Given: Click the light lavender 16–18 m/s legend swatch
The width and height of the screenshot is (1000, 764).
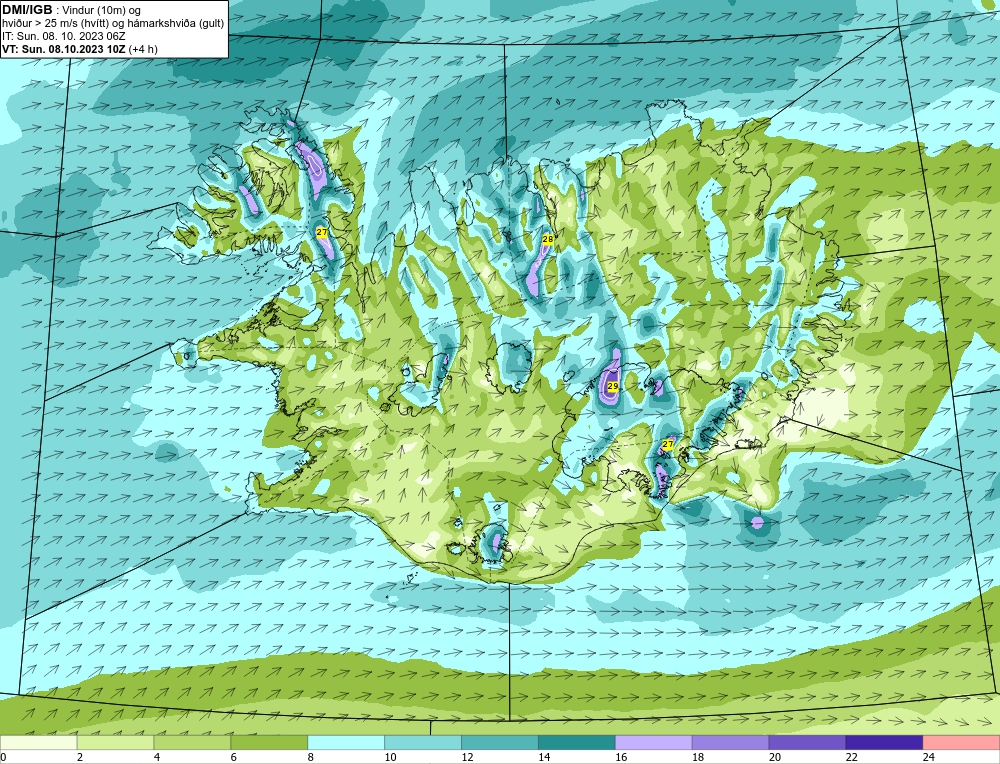Looking at the screenshot, I should tap(654, 743).
